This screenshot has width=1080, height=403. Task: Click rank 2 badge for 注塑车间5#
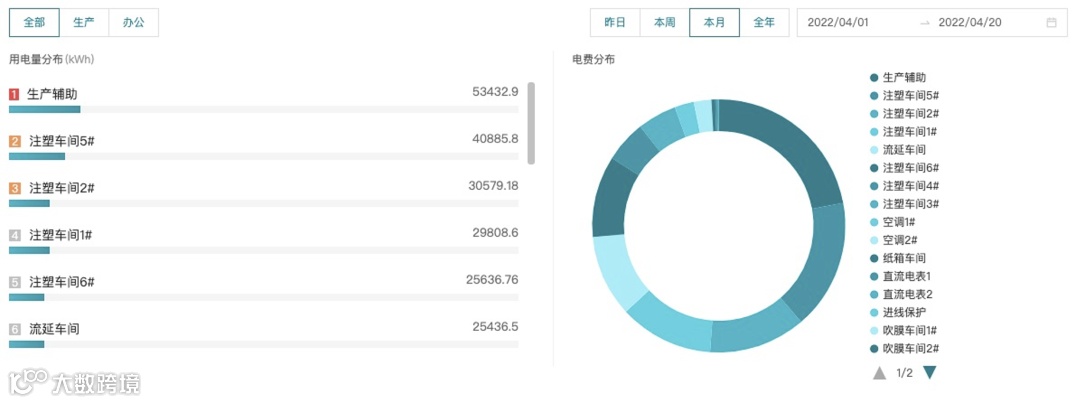[x=15, y=141]
